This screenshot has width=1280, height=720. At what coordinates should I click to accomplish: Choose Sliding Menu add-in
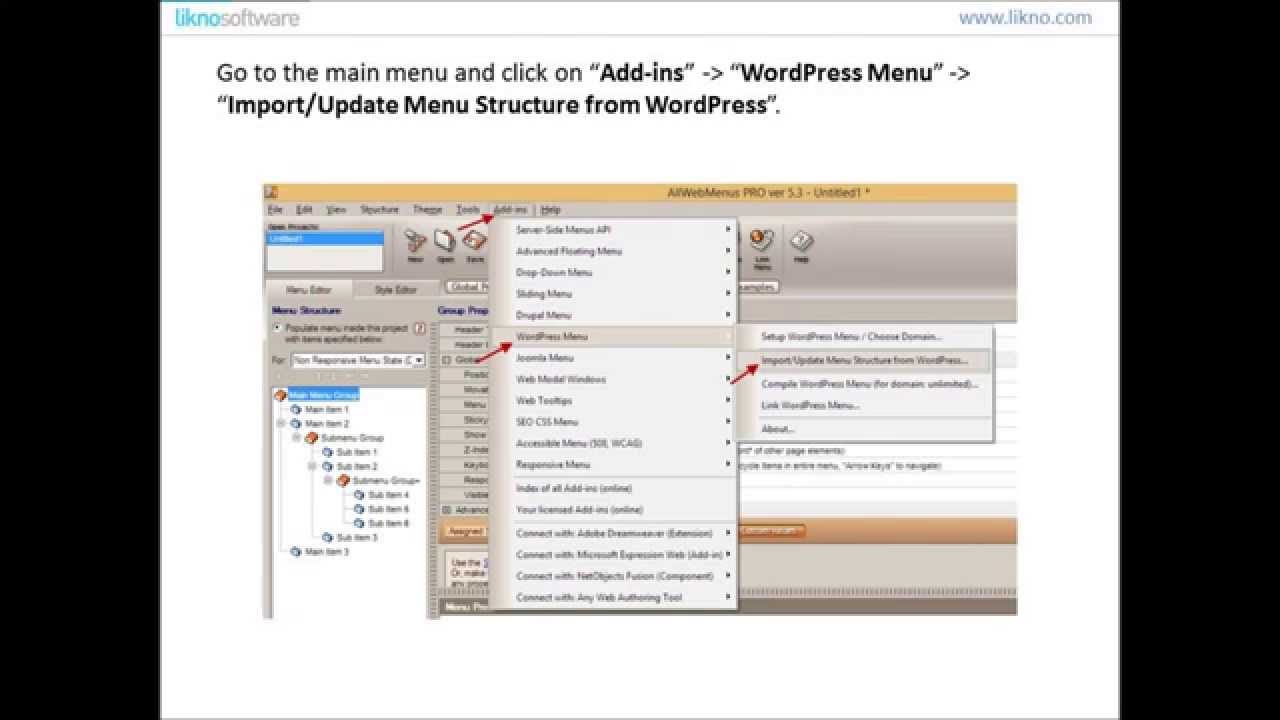click(x=614, y=293)
